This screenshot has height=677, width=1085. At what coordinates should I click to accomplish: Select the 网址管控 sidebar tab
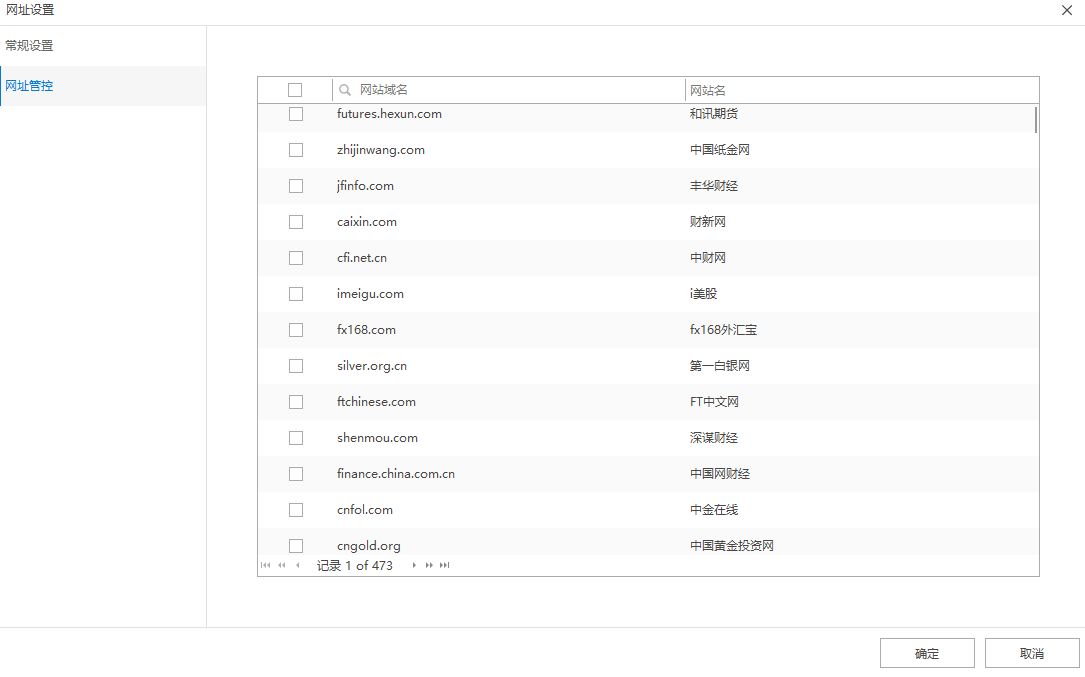point(103,86)
